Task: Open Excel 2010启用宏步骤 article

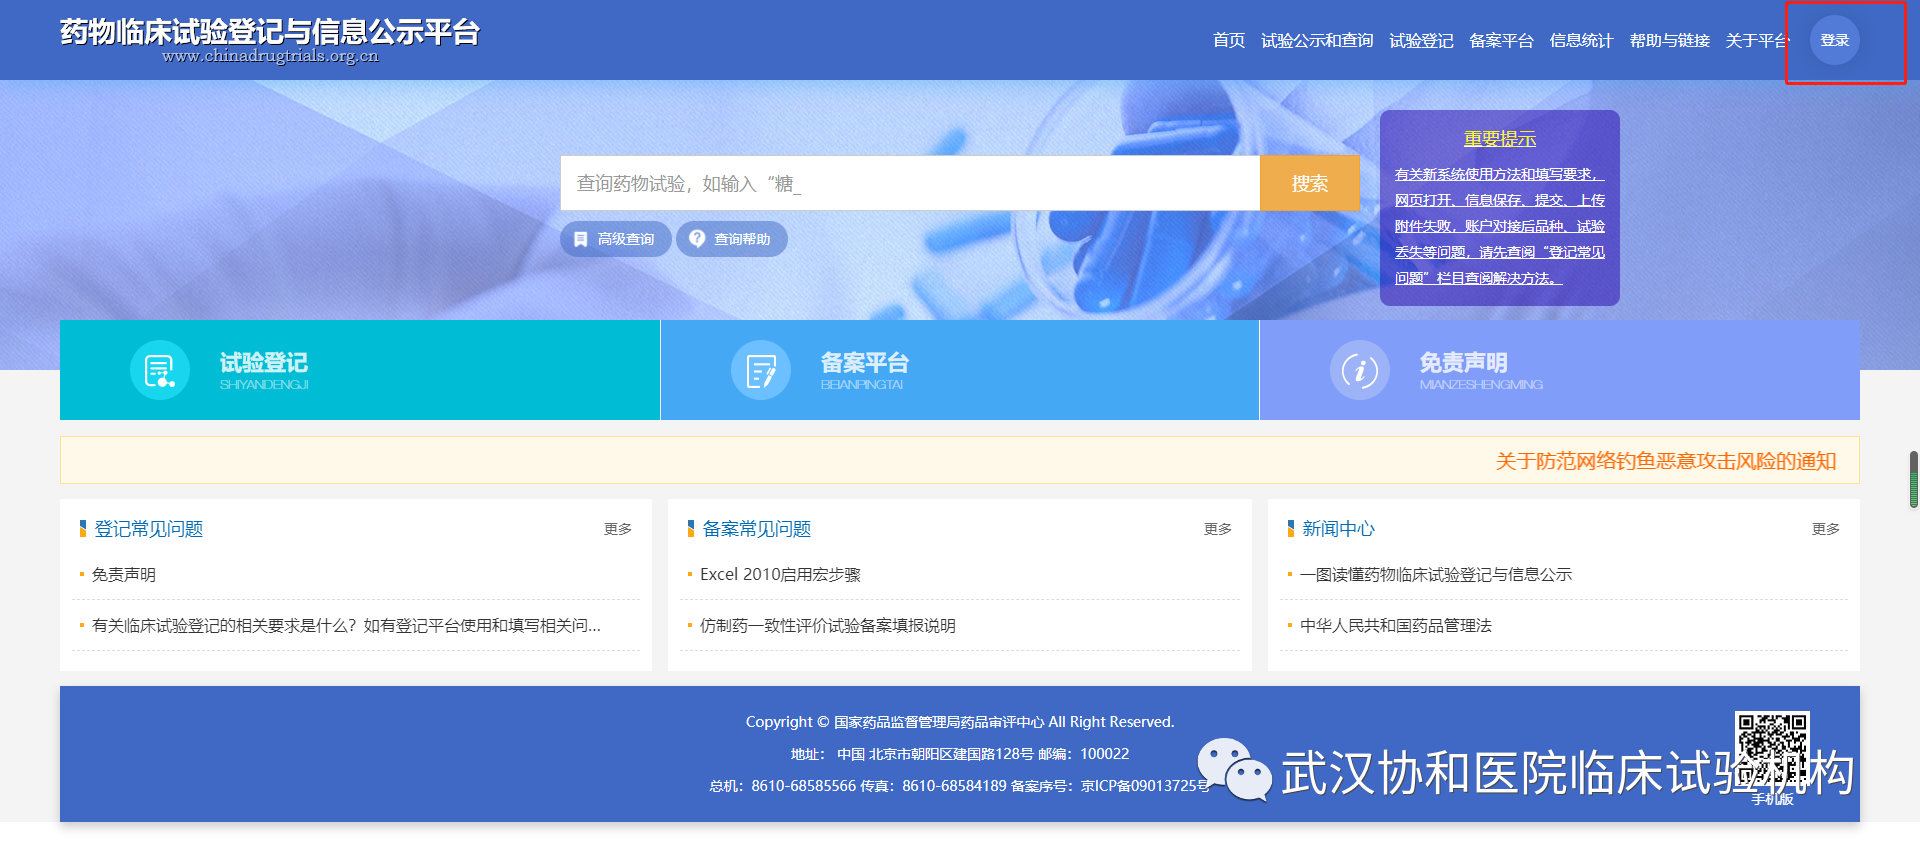Action: point(780,574)
